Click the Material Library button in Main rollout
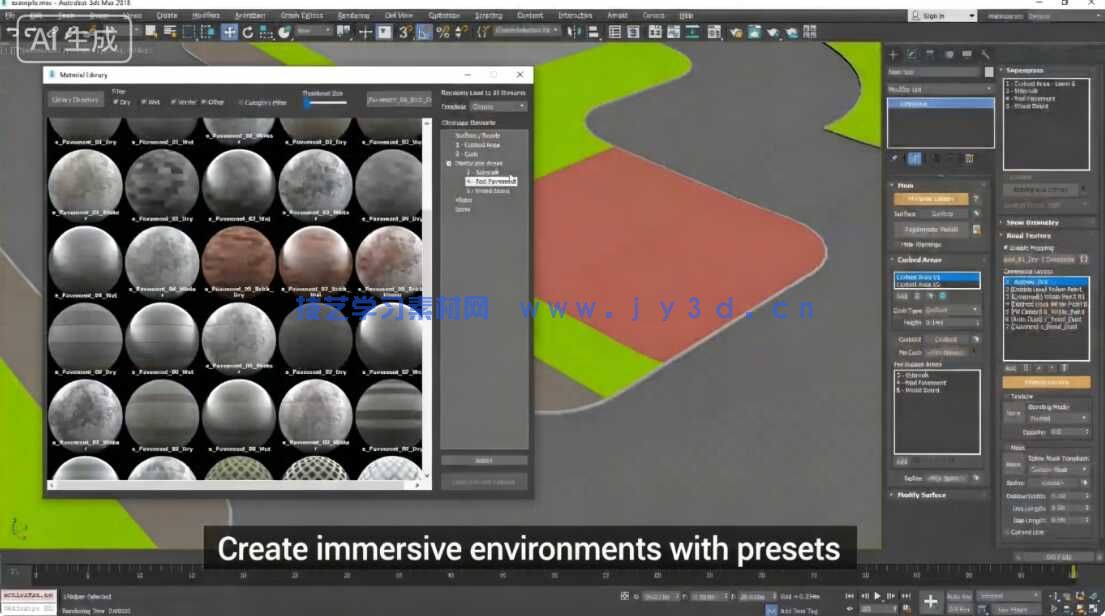The width and height of the screenshot is (1105, 616). [x=931, y=199]
